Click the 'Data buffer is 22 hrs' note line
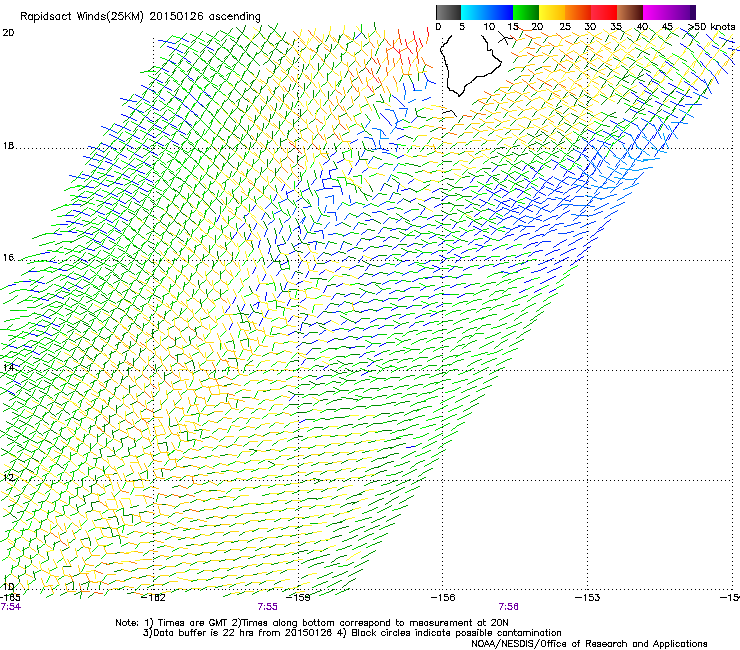The width and height of the screenshot is (740, 650). point(352,633)
